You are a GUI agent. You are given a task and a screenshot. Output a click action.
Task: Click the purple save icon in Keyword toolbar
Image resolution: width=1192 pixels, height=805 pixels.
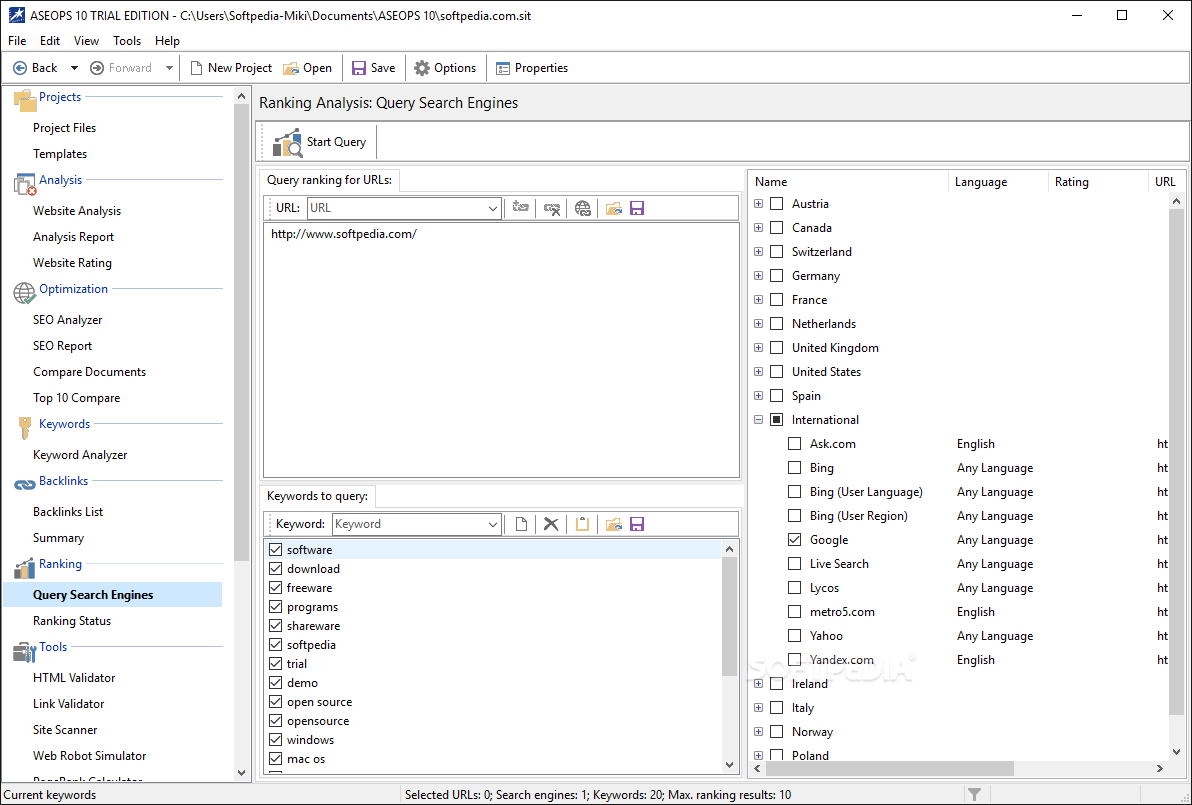637,524
